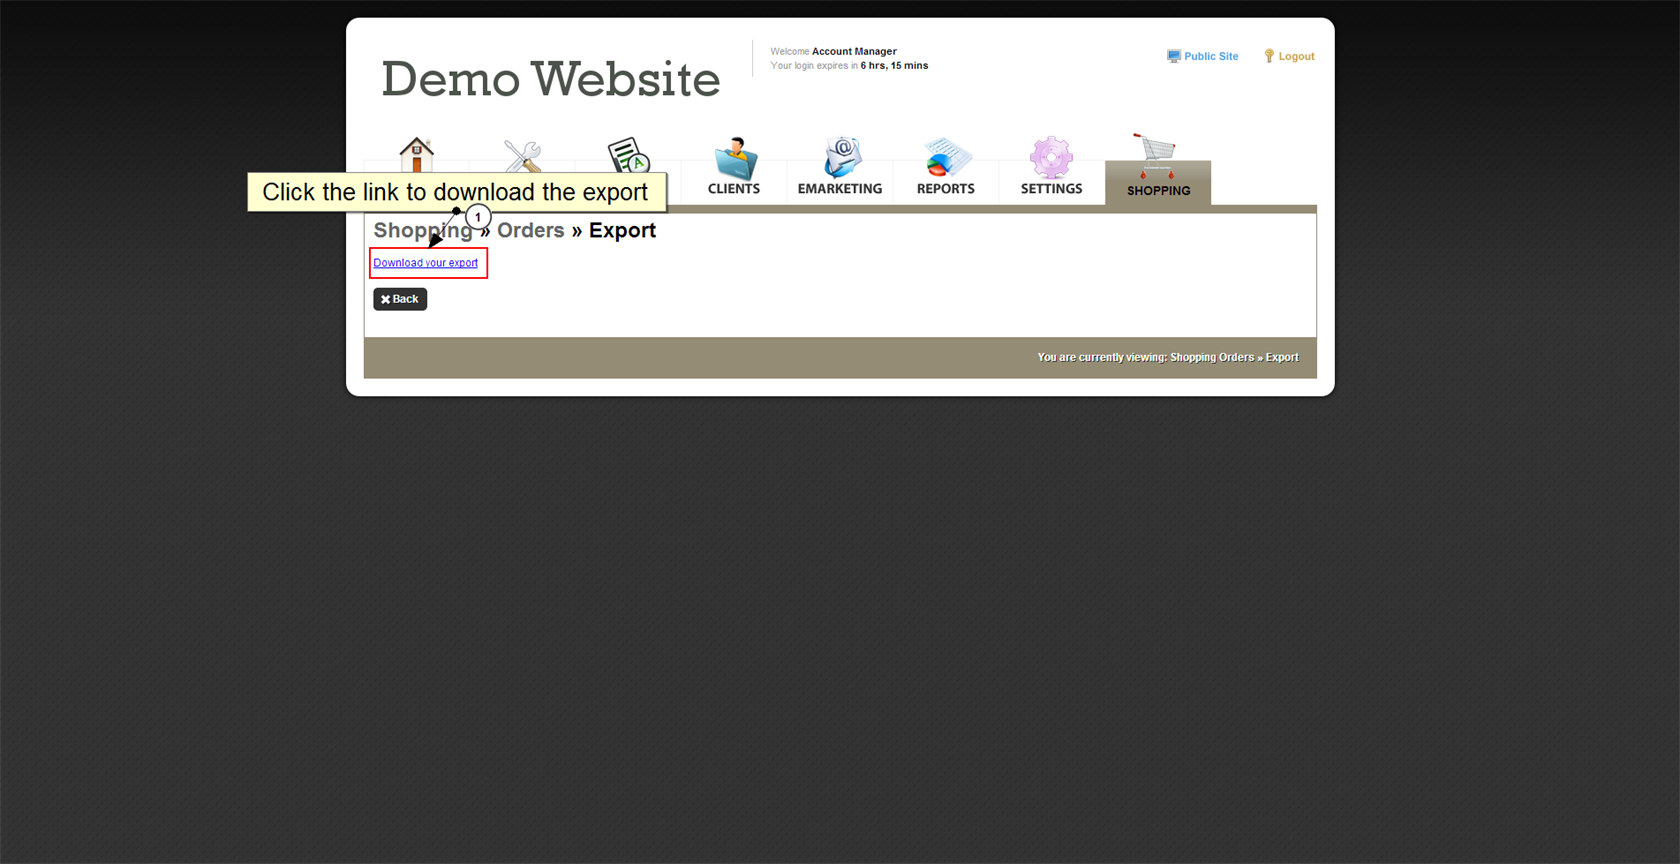1680x864 pixels.
Task: Open the wrench and screwdriver tools icon
Action: pyautogui.click(x=522, y=155)
